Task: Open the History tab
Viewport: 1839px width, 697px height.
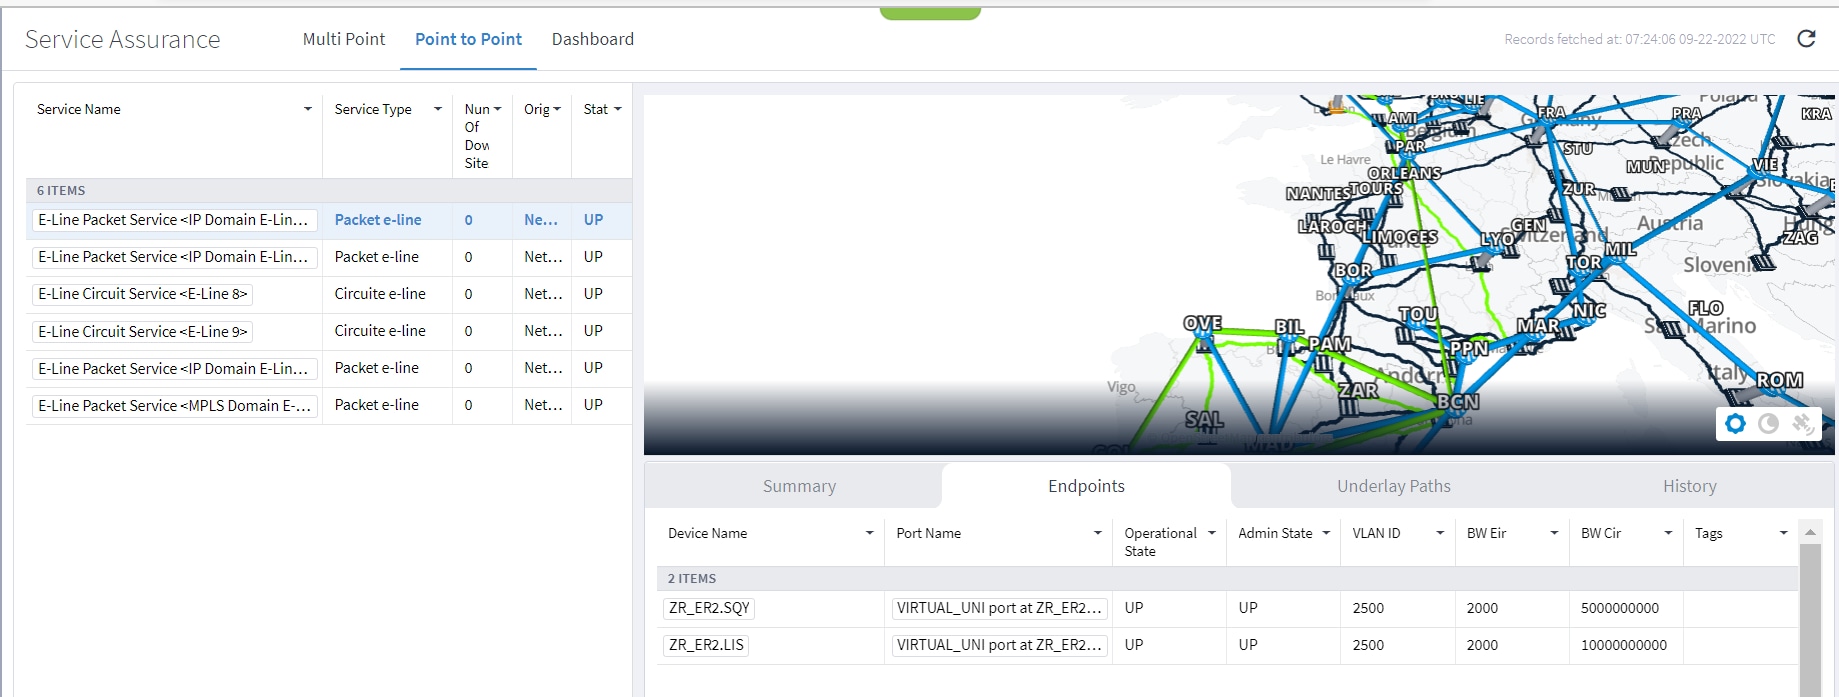Action: tap(1689, 486)
